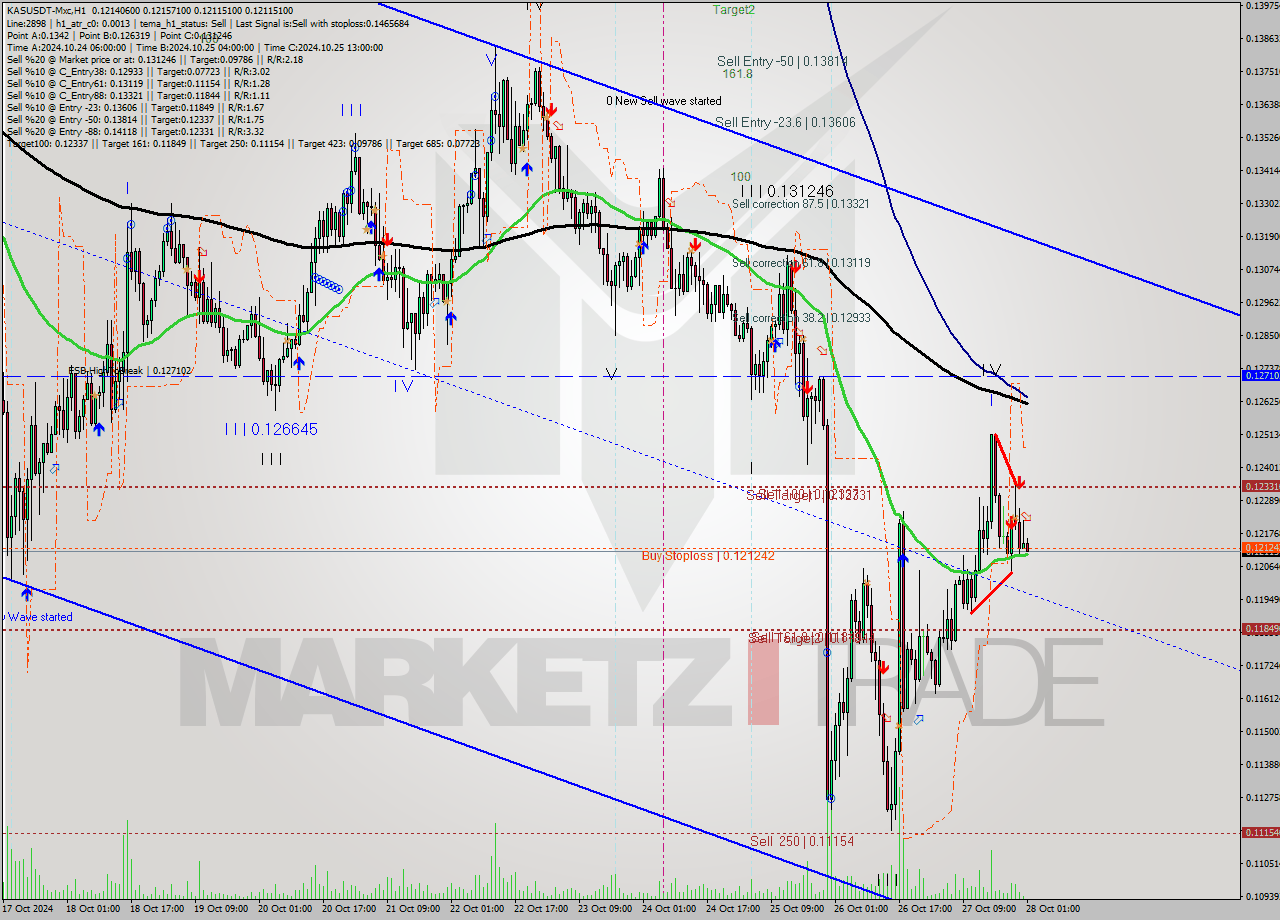The width and height of the screenshot is (1280, 920).
Task: Click the 'Sell correction 61.8 | 0.13119' label
Action: tap(800, 263)
